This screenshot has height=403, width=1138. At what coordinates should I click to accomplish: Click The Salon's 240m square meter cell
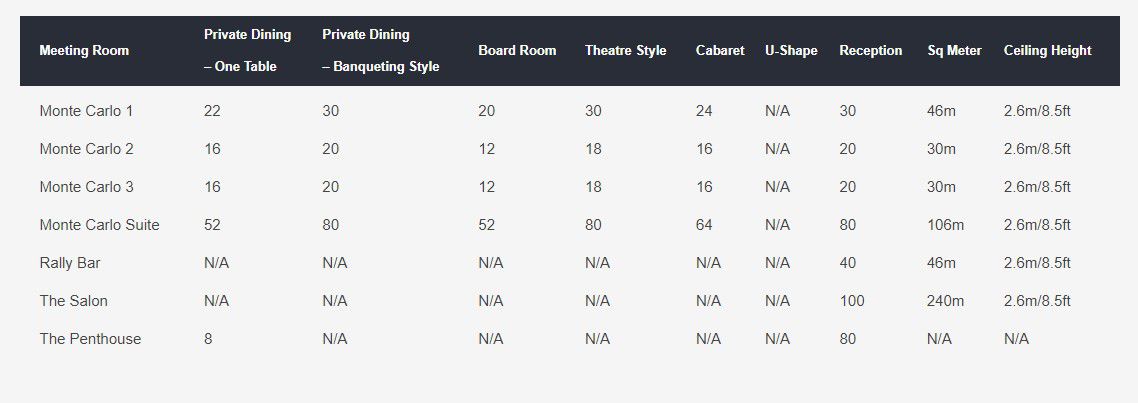(x=945, y=301)
